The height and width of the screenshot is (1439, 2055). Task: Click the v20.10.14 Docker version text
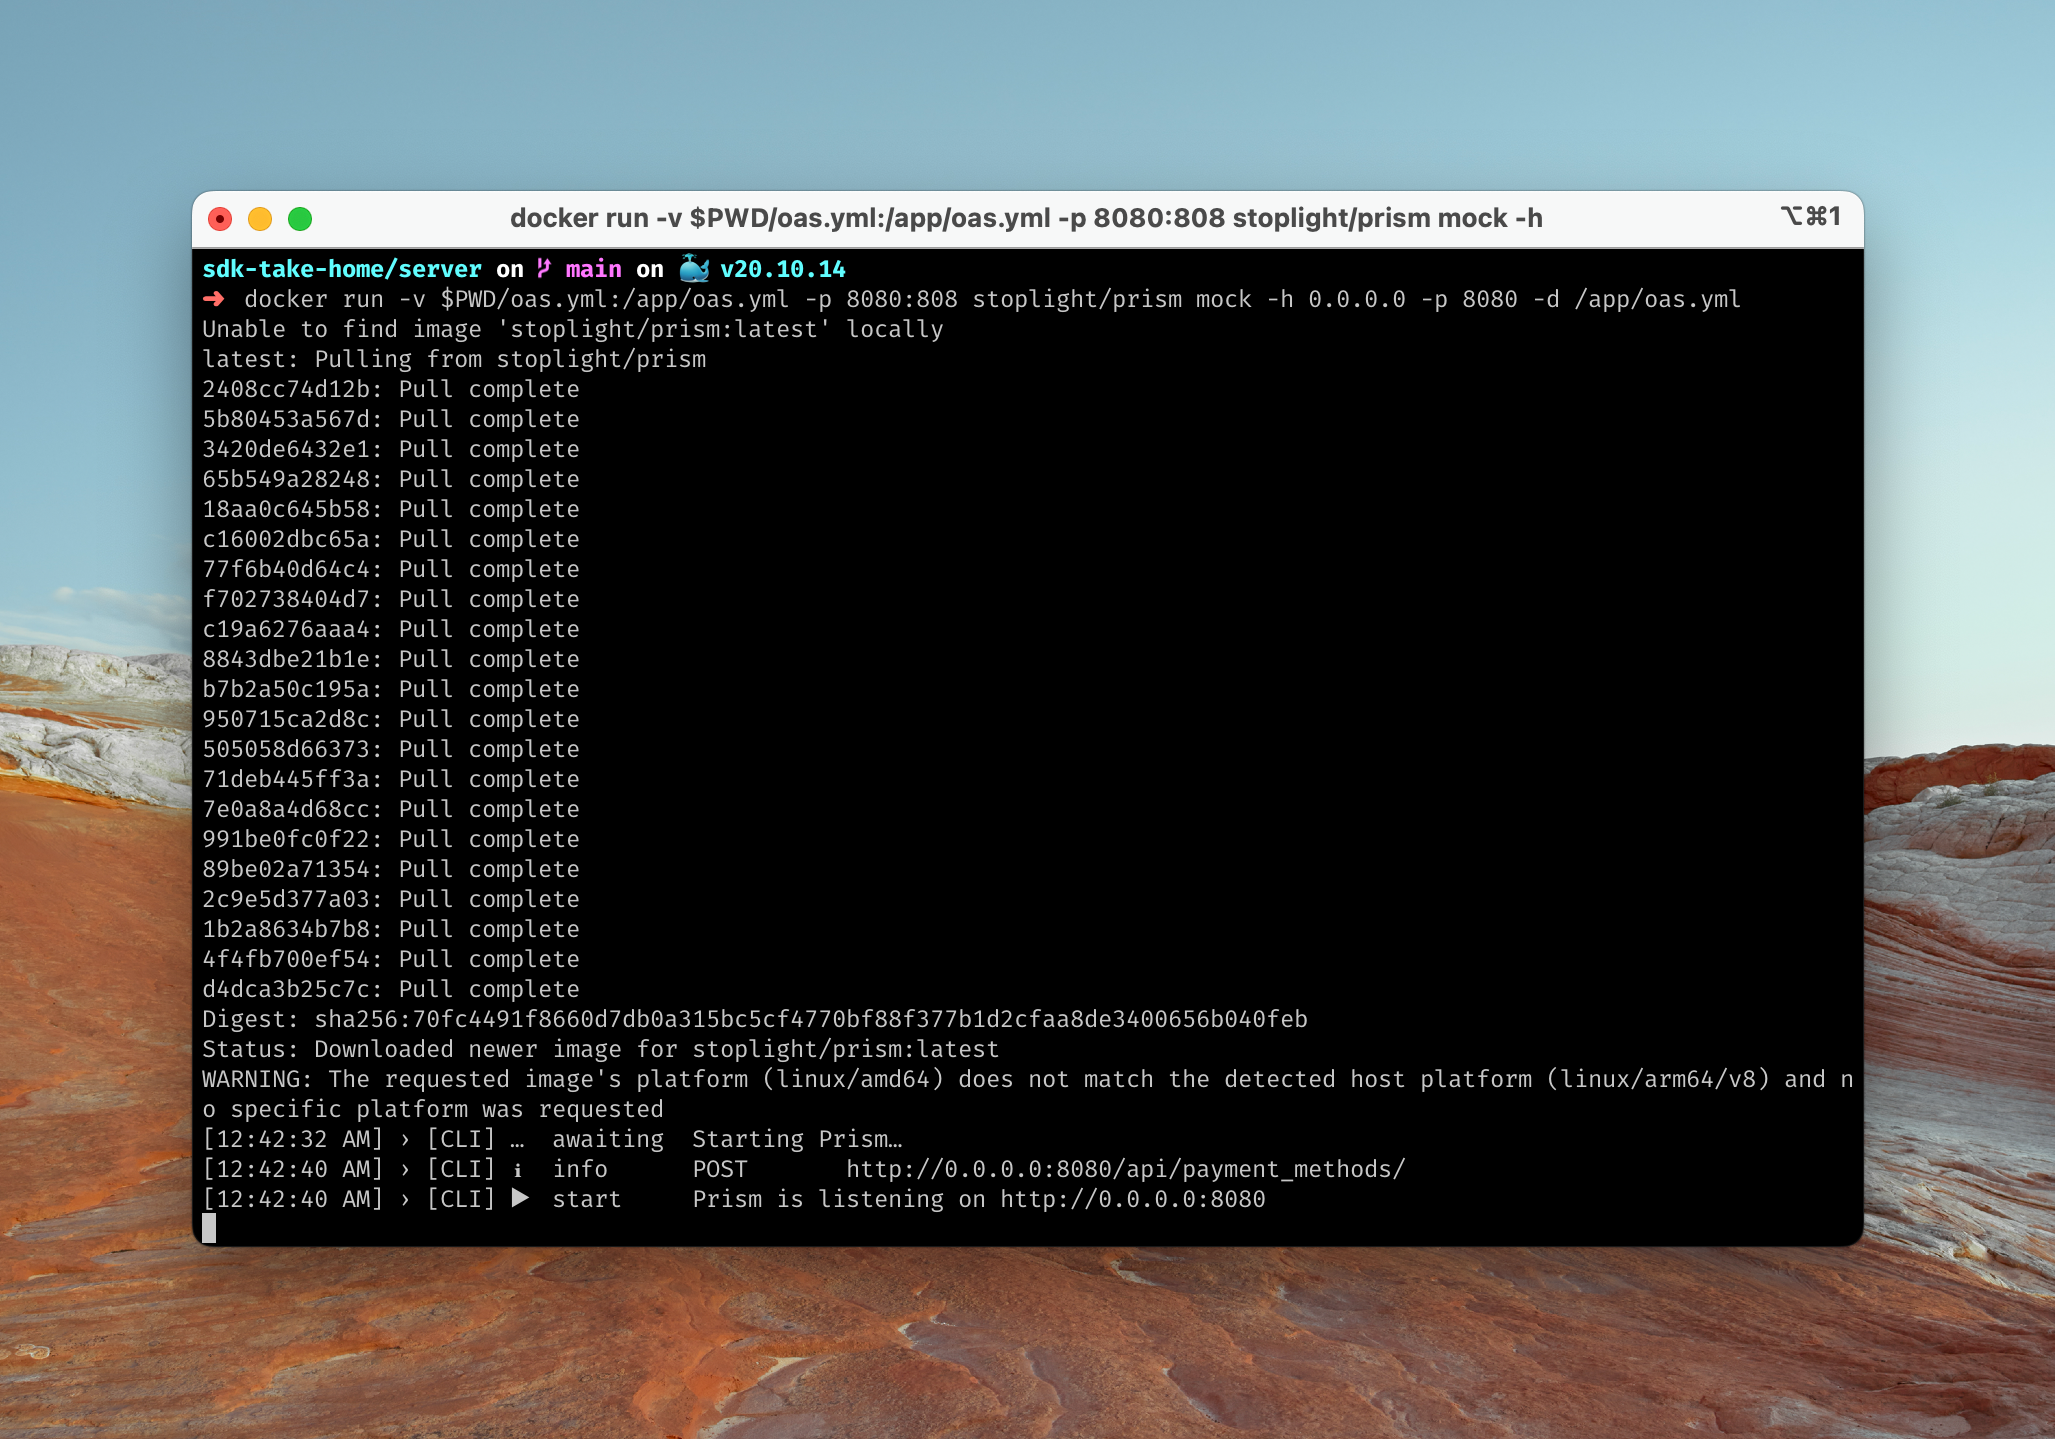tap(782, 269)
